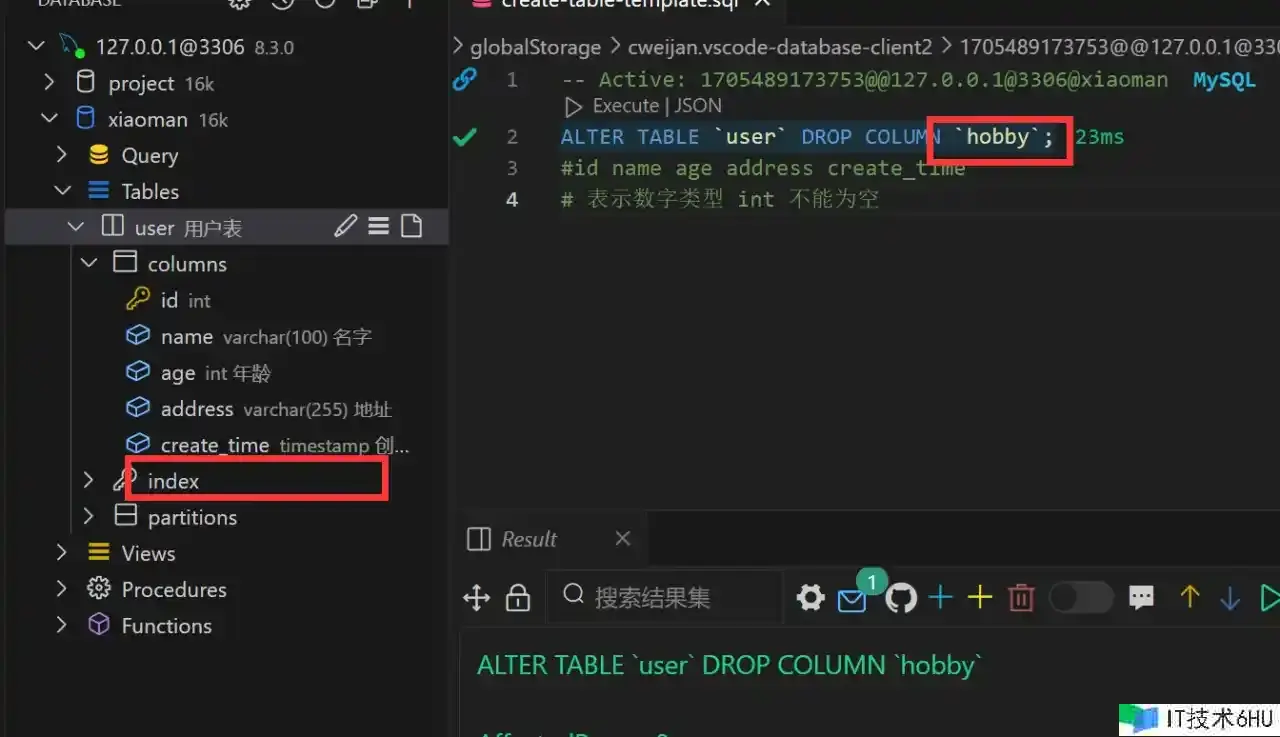The image size is (1280, 737).
Task: Expand the Procedures node chevron
Action: pos(62,589)
